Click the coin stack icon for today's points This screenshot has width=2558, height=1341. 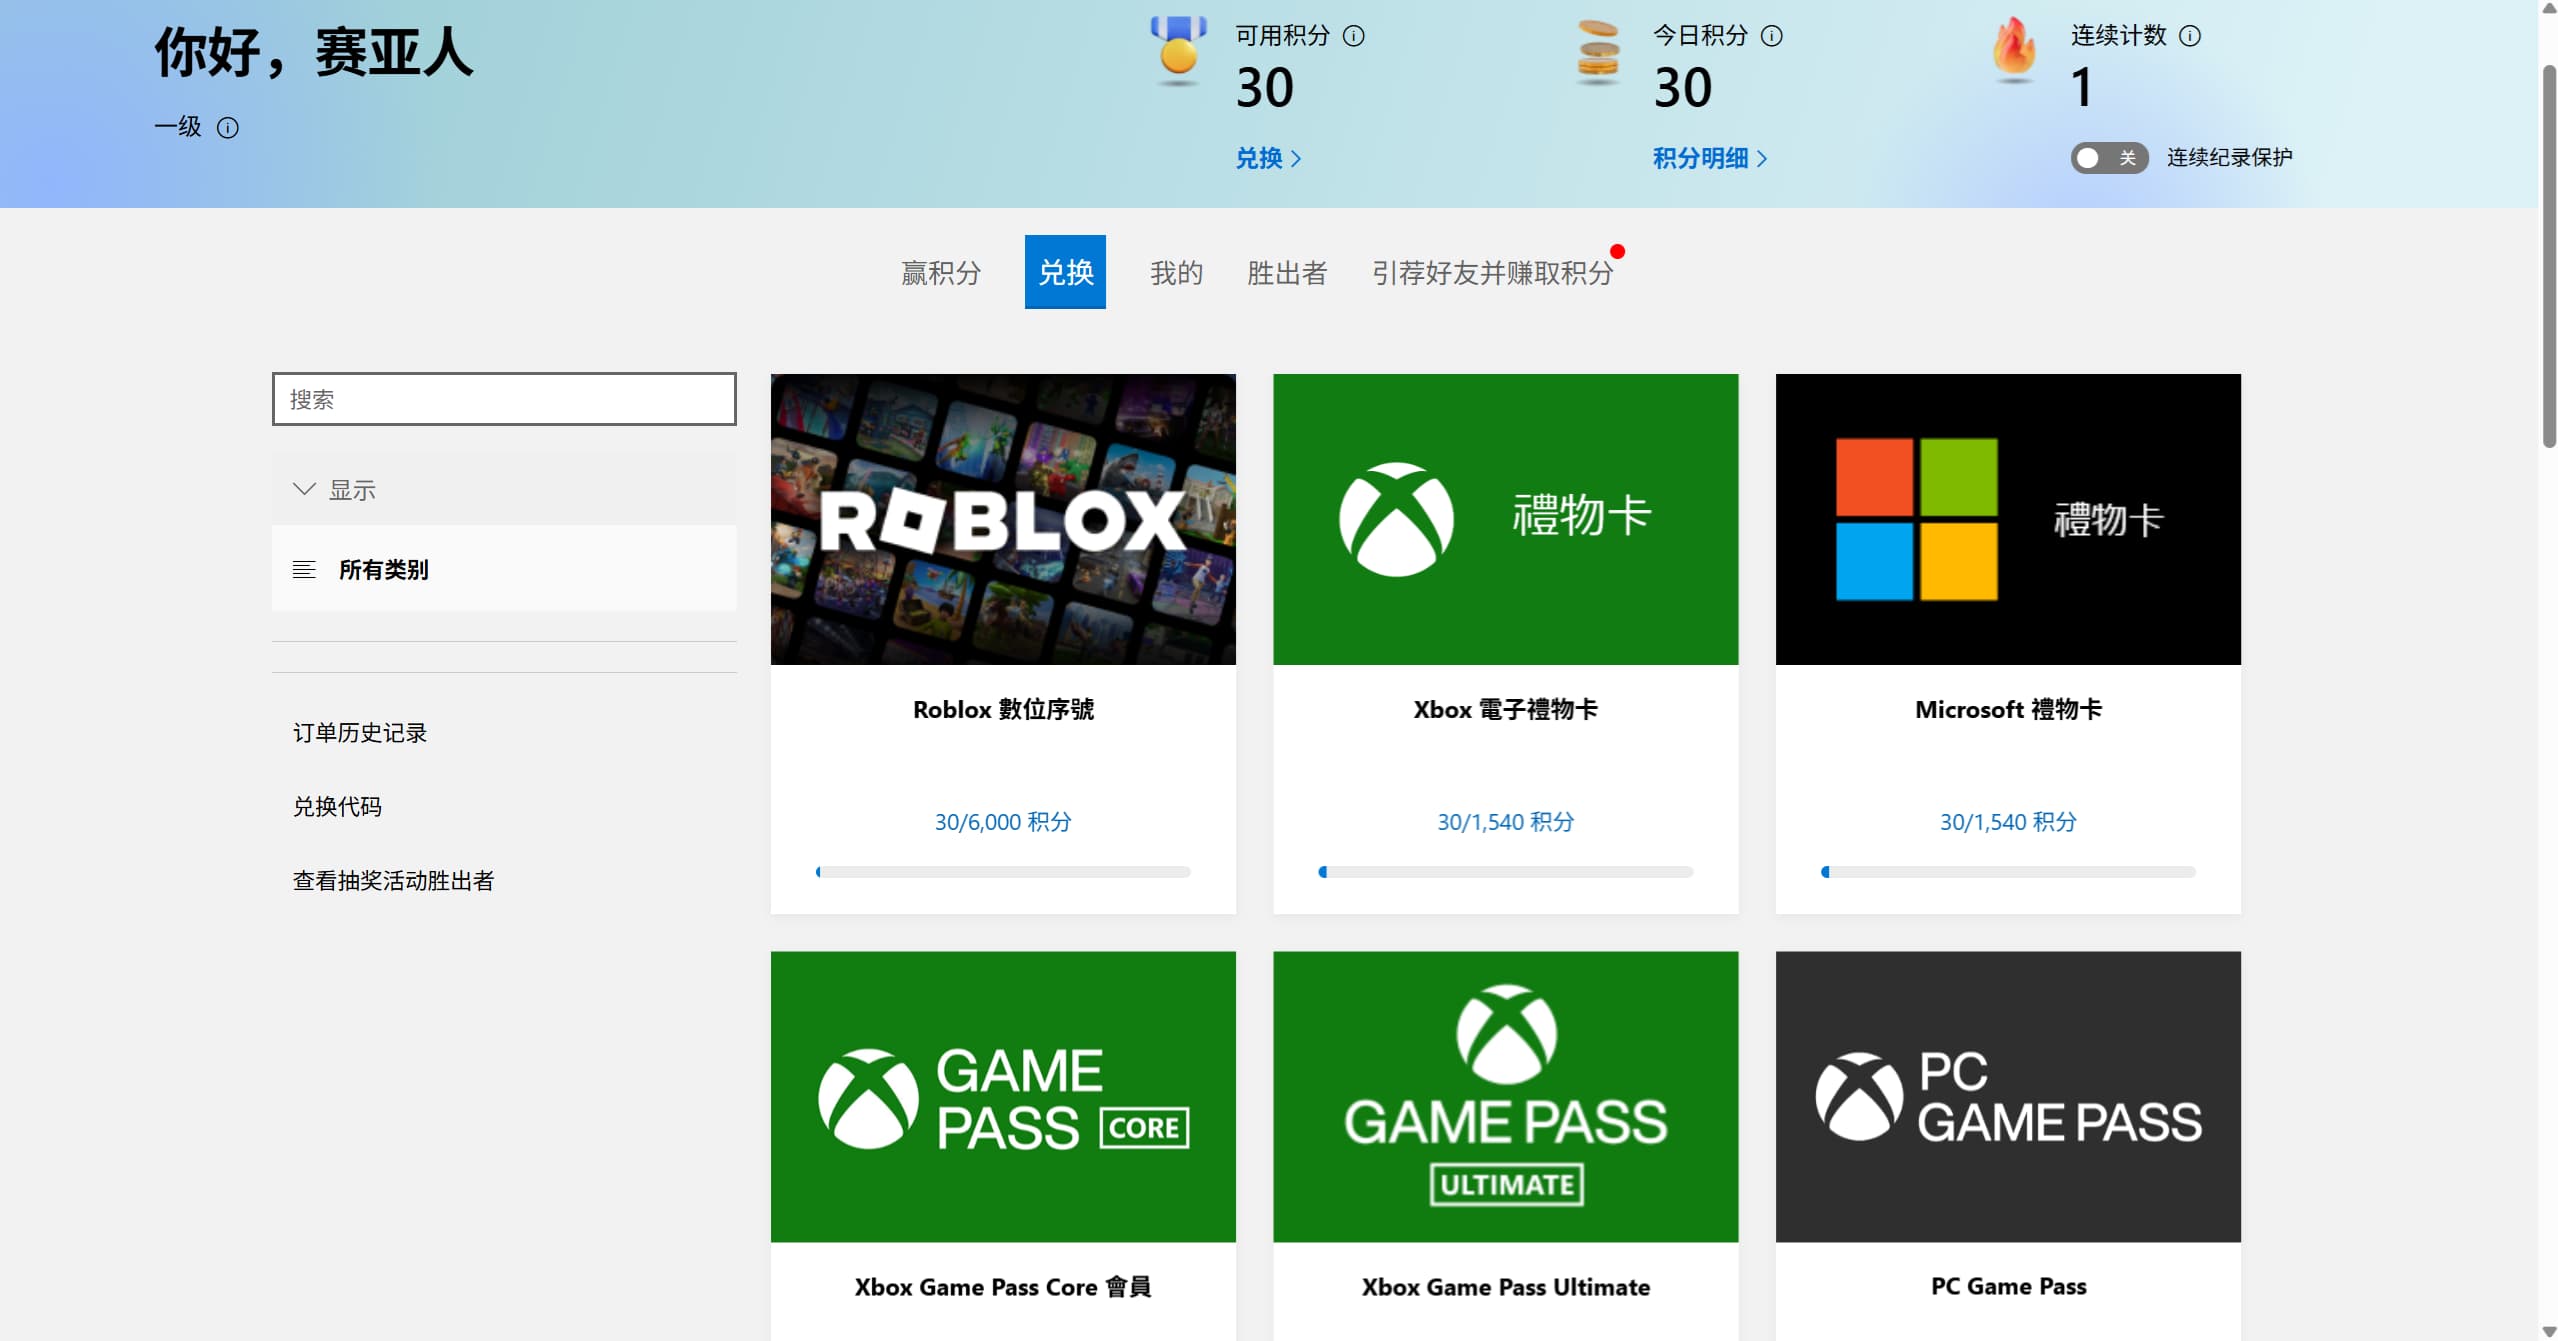(1598, 52)
